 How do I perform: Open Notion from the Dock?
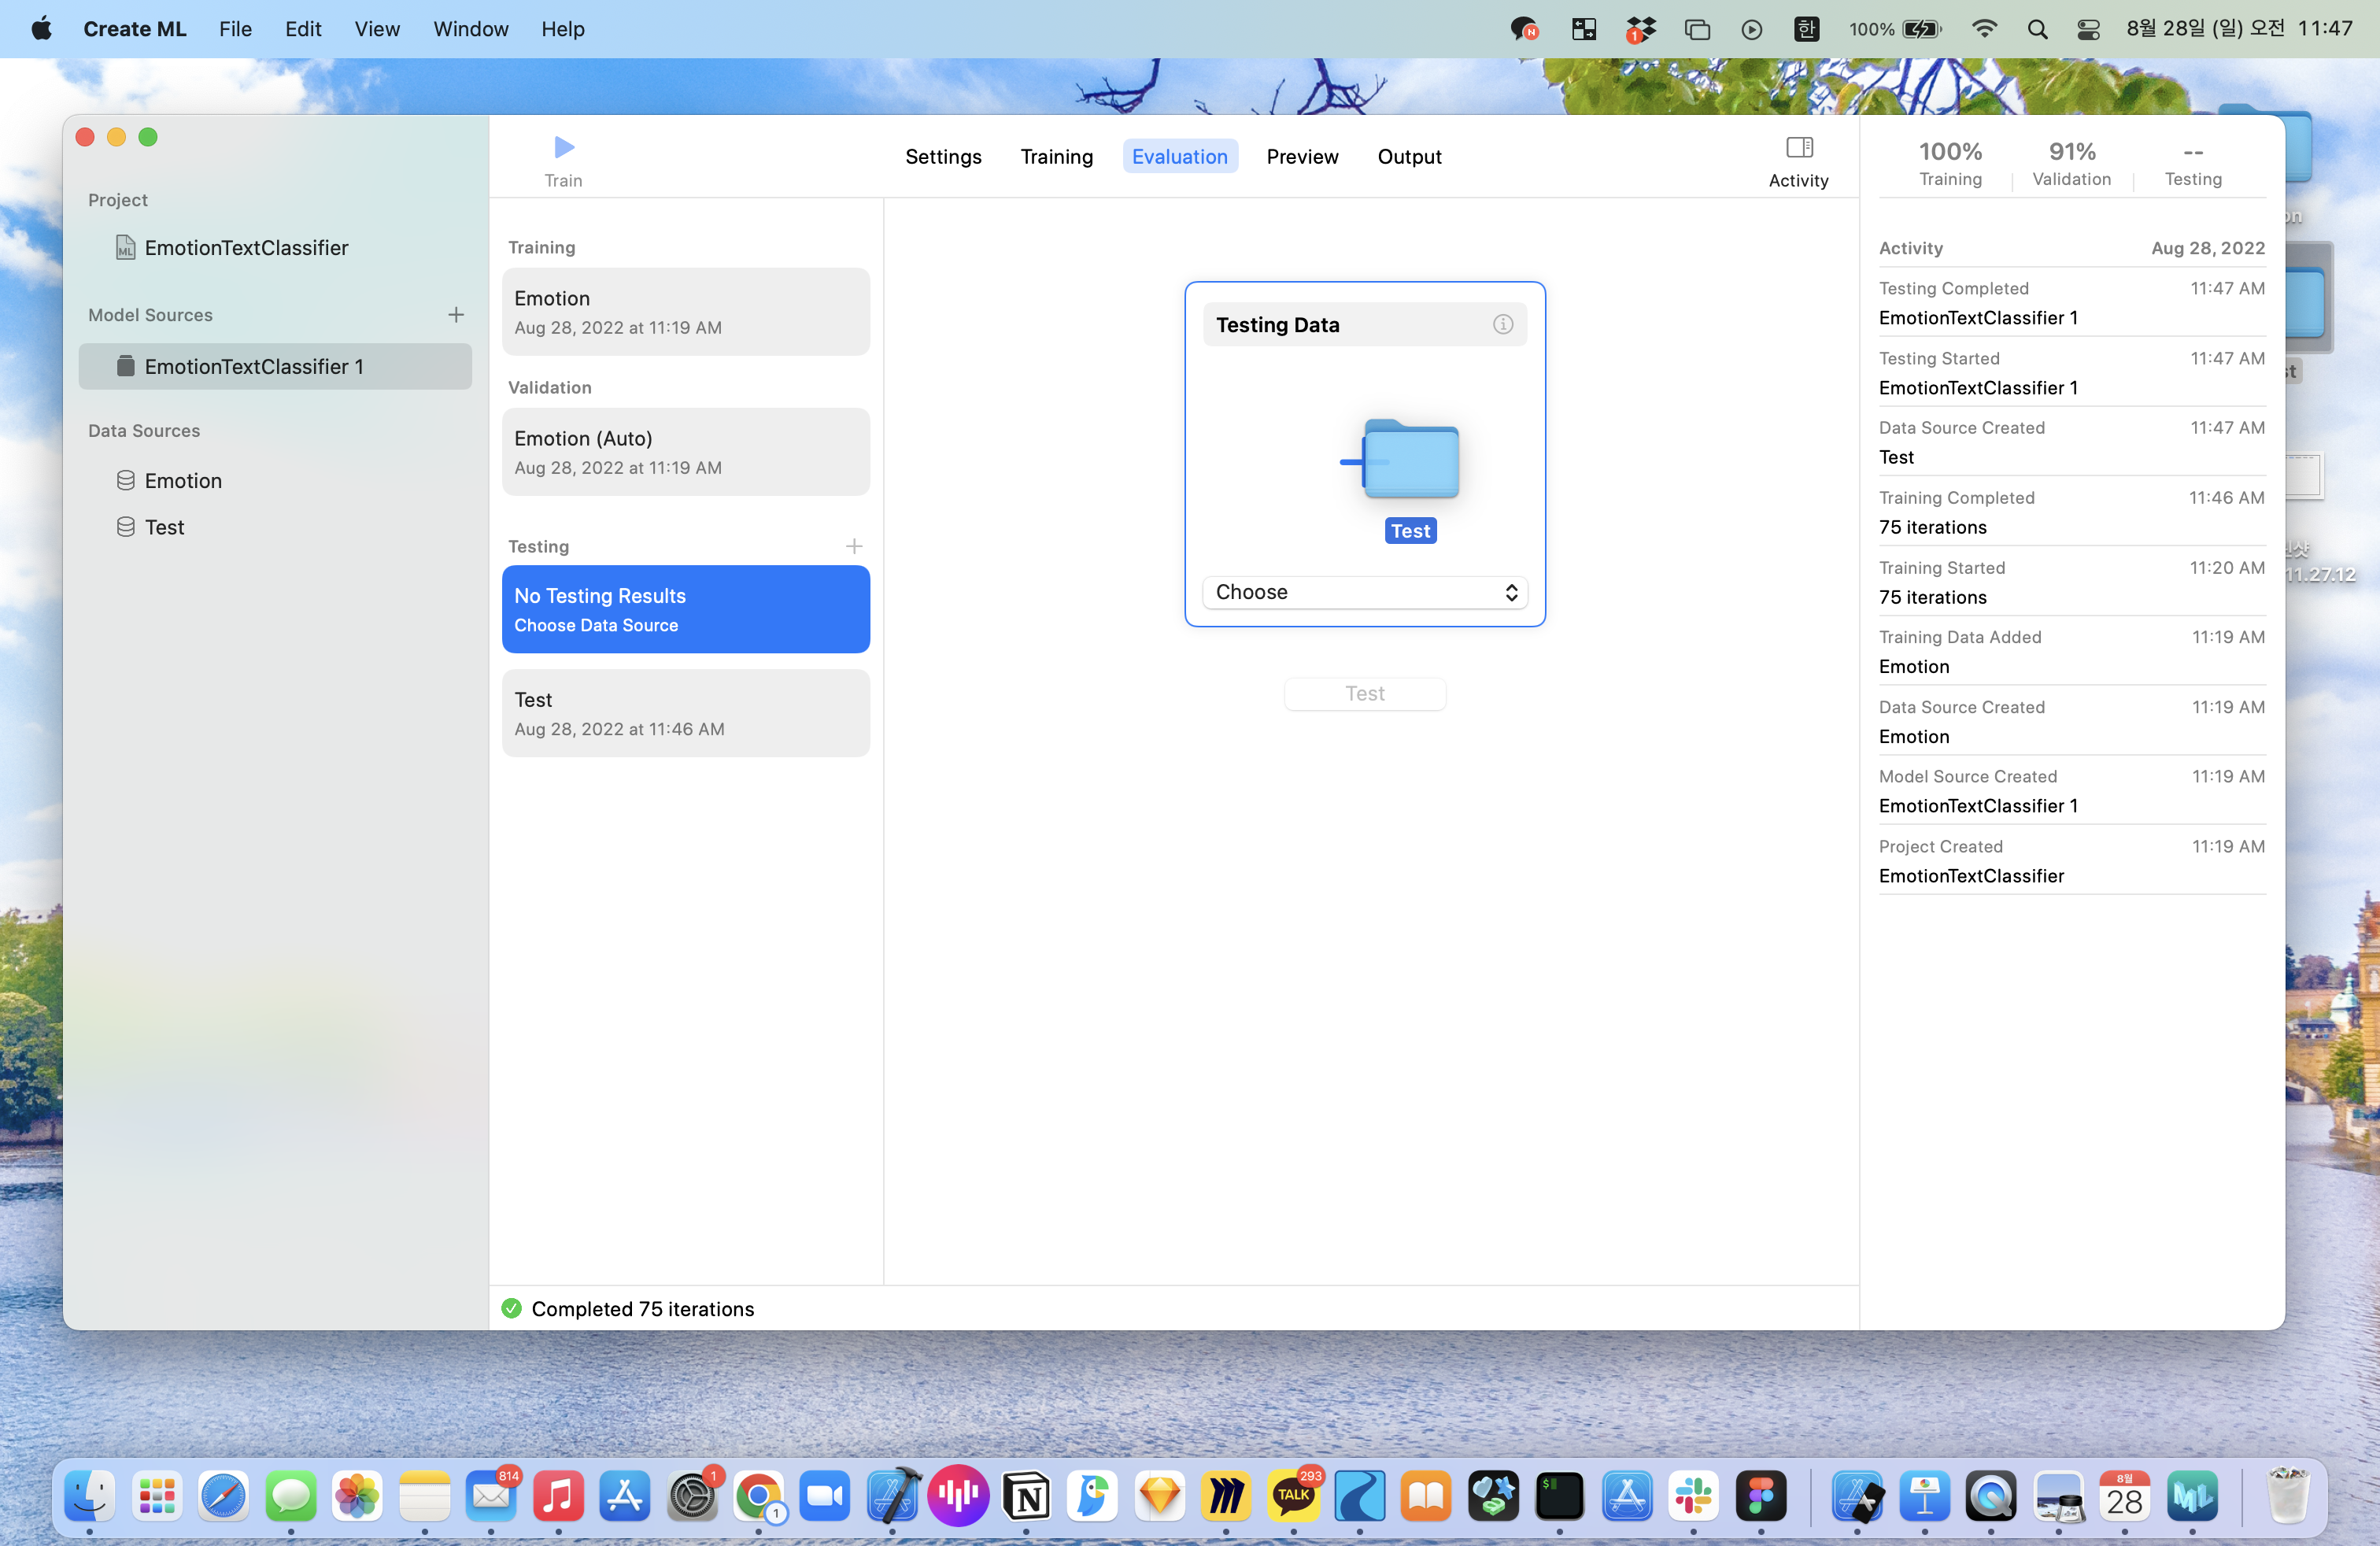[x=1026, y=1496]
